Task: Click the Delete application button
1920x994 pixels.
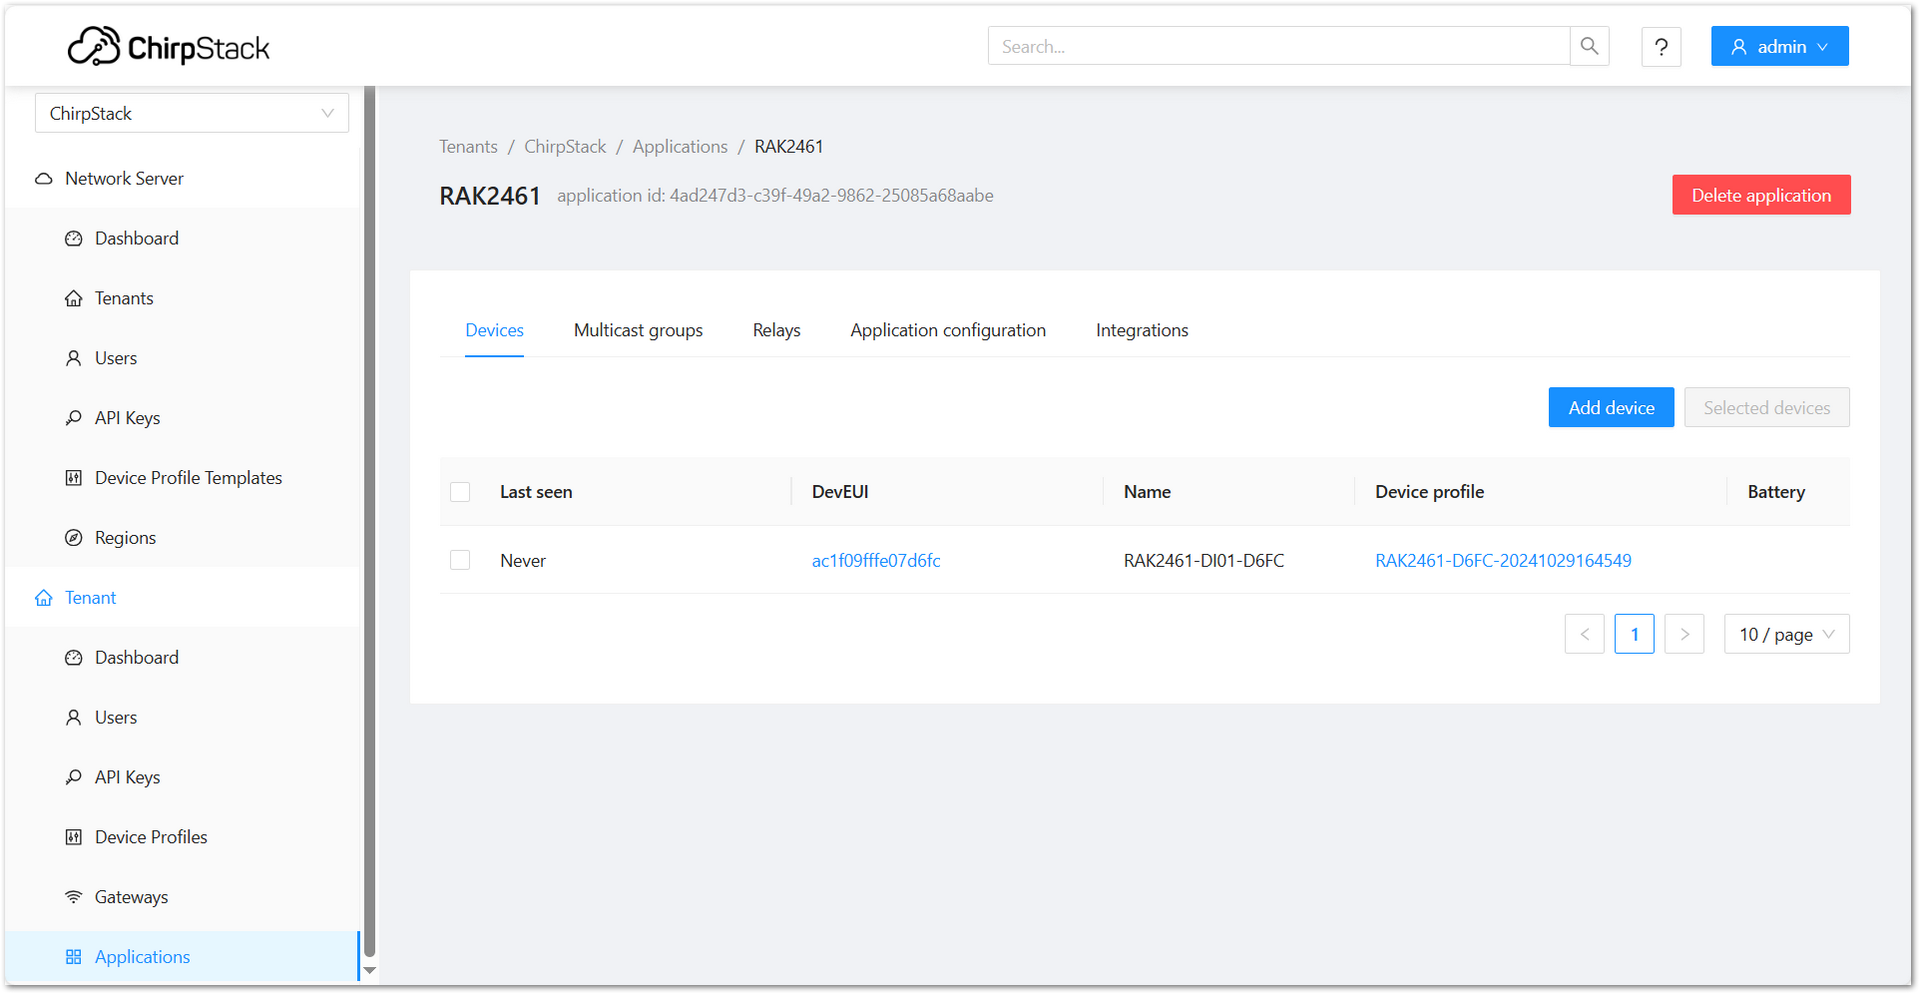Action: click(1761, 194)
